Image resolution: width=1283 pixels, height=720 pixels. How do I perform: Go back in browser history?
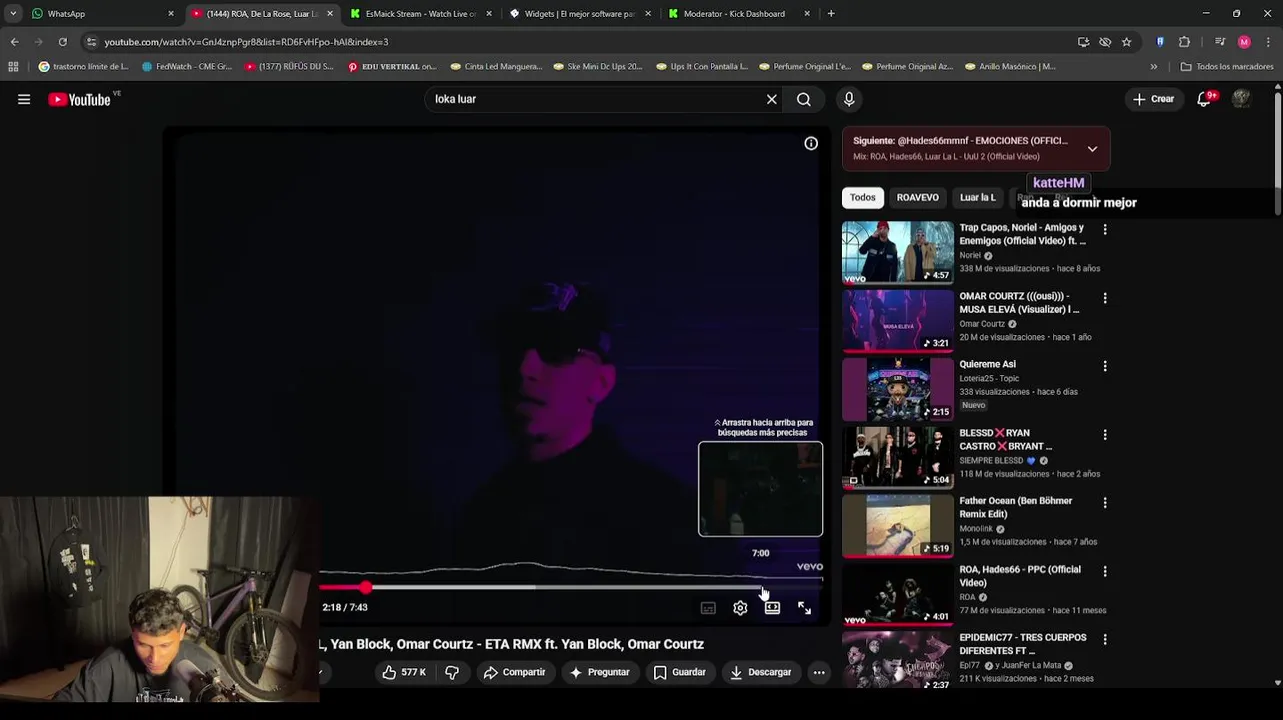click(x=14, y=42)
